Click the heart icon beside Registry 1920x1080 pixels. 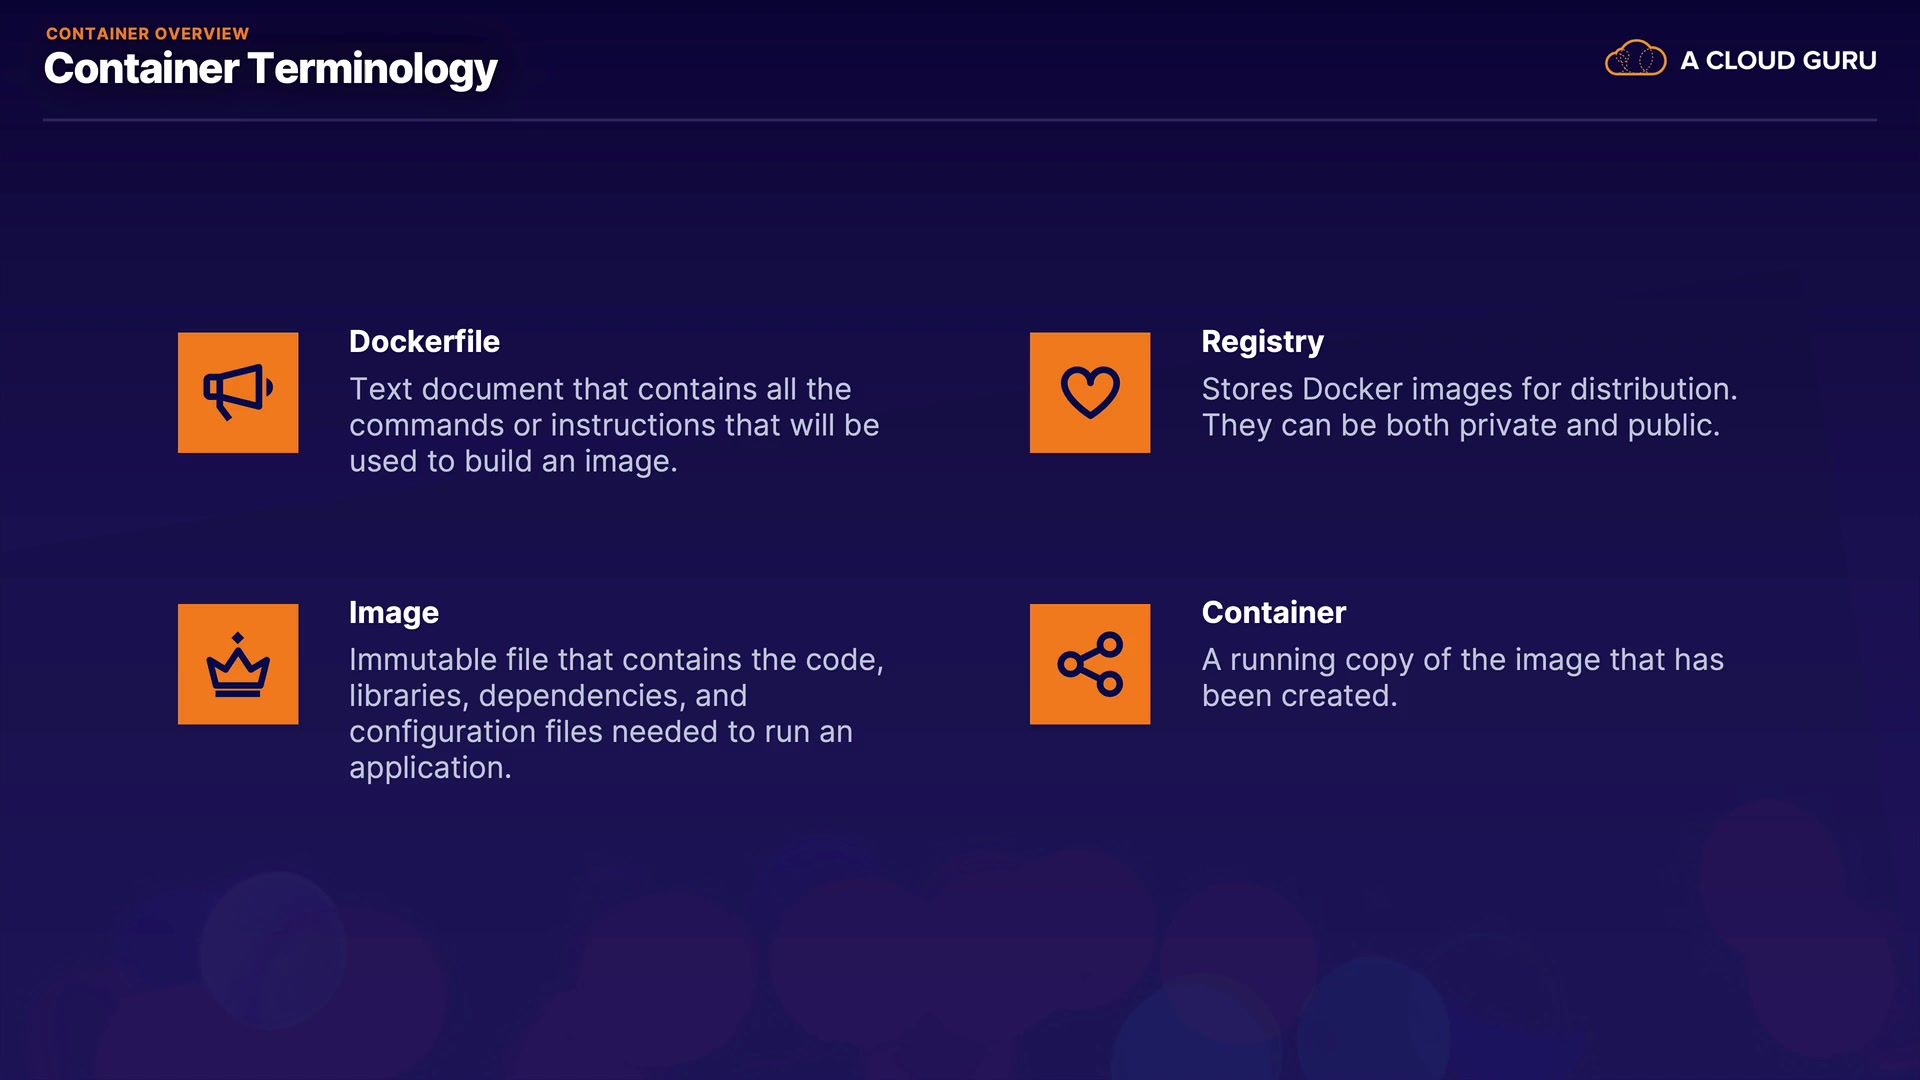1090,392
